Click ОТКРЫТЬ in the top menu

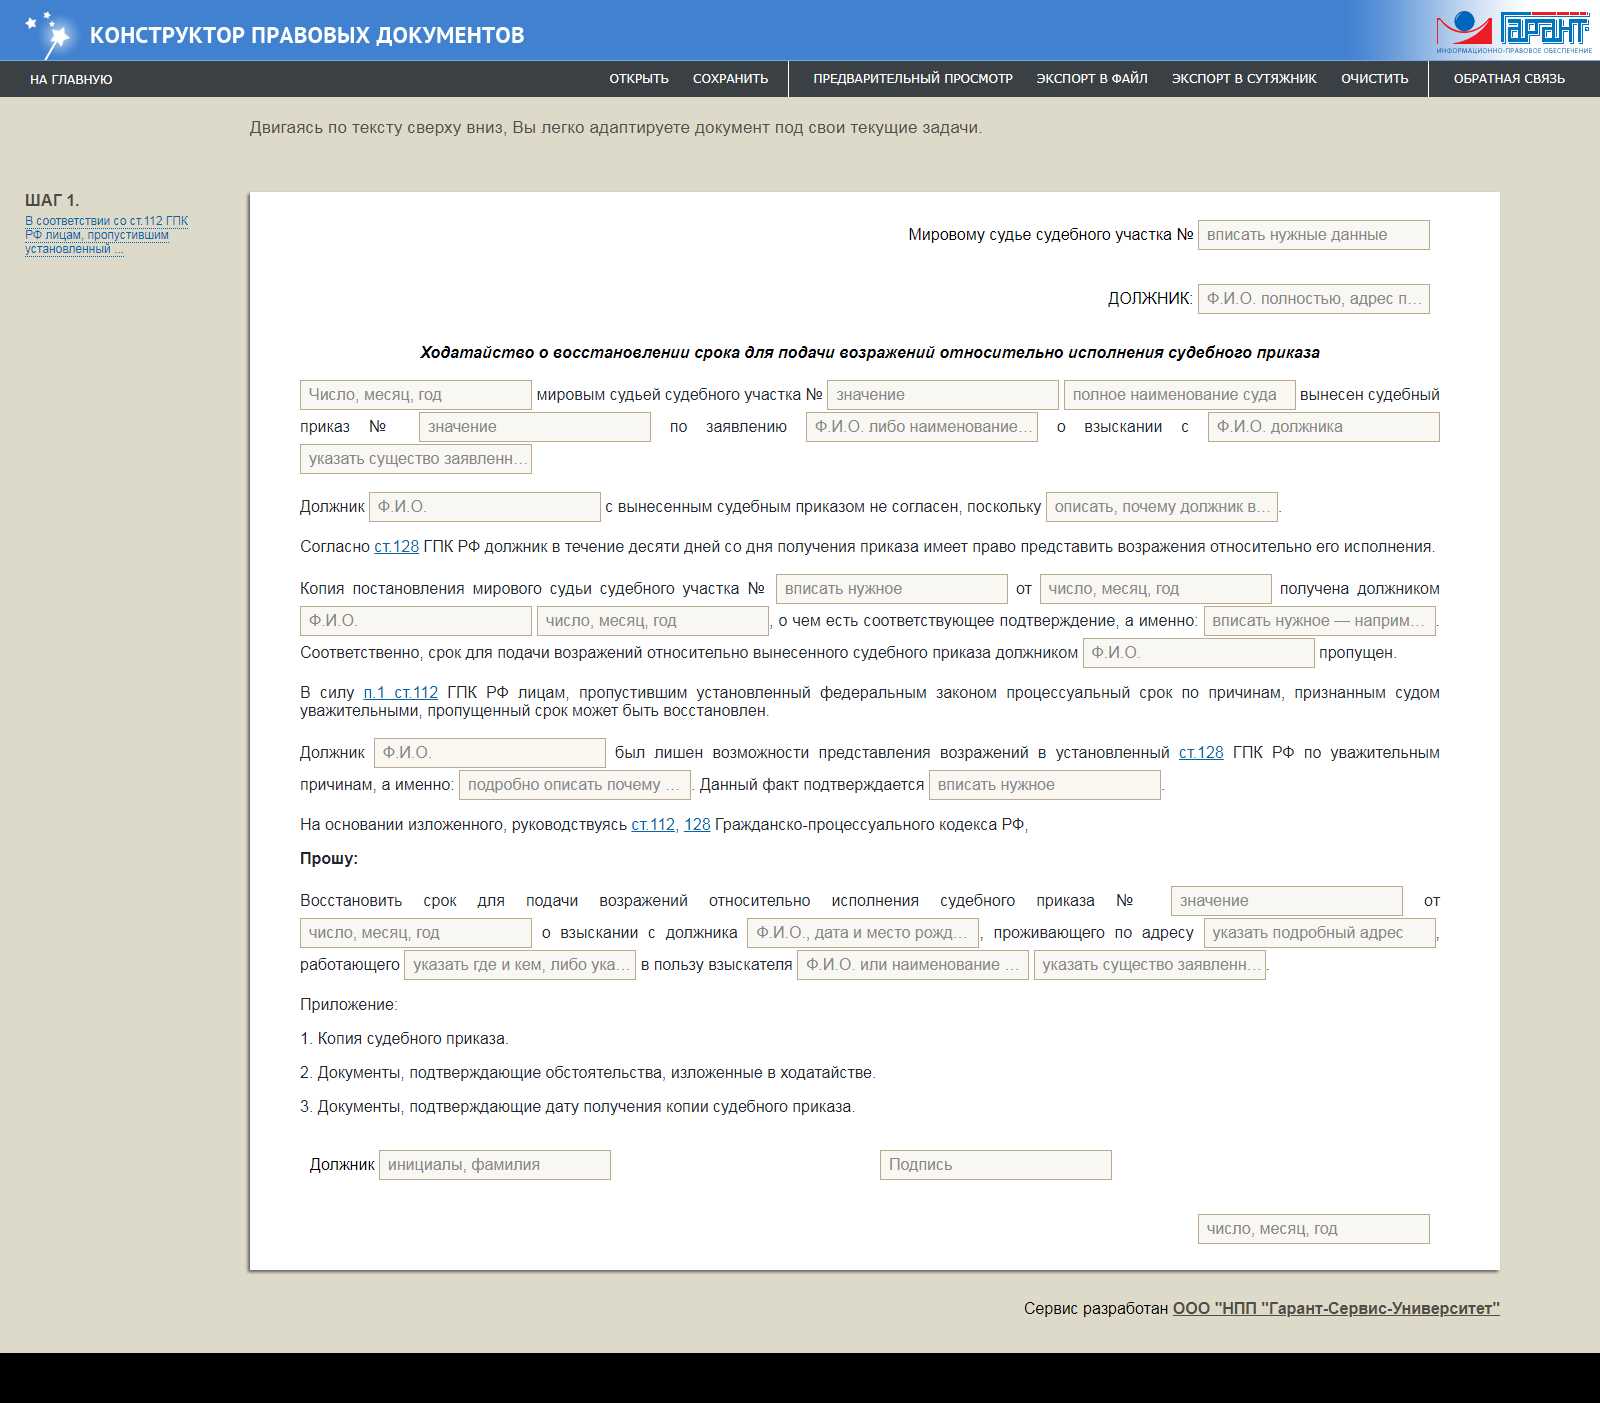pyautogui.click(x=639, y=78)
